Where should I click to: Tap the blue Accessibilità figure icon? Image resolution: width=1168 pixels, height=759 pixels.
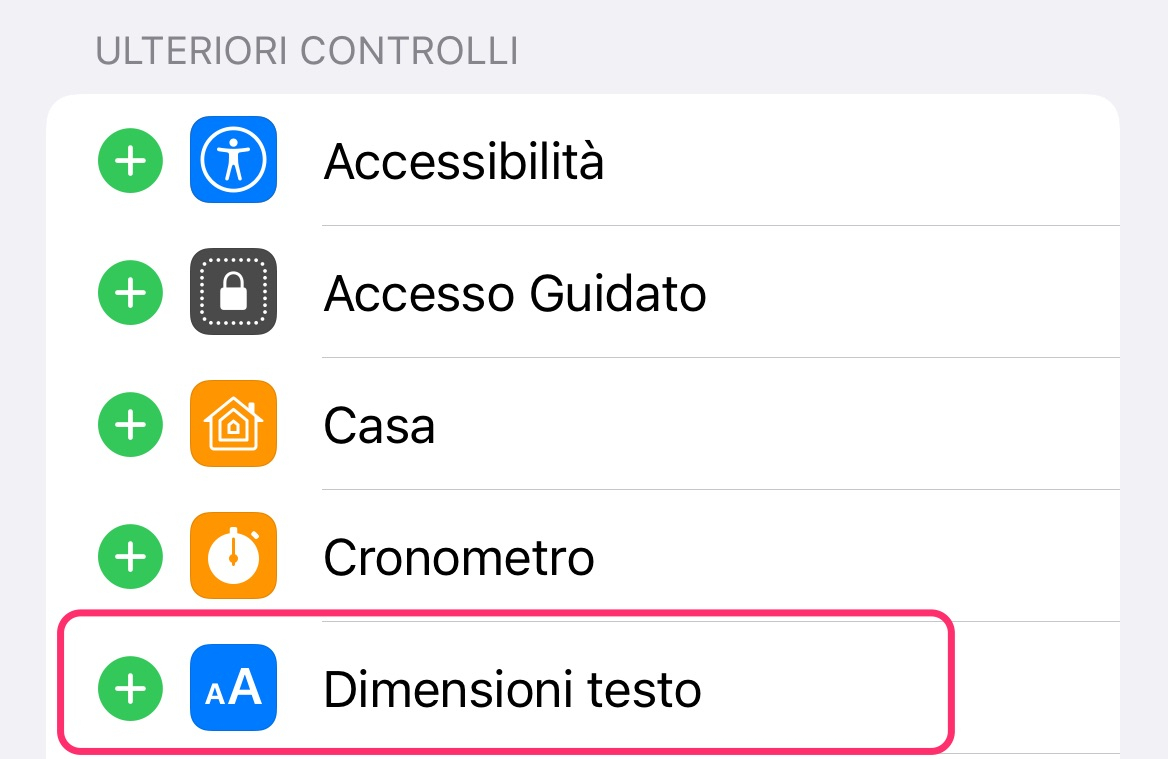(x=233, y=160)
